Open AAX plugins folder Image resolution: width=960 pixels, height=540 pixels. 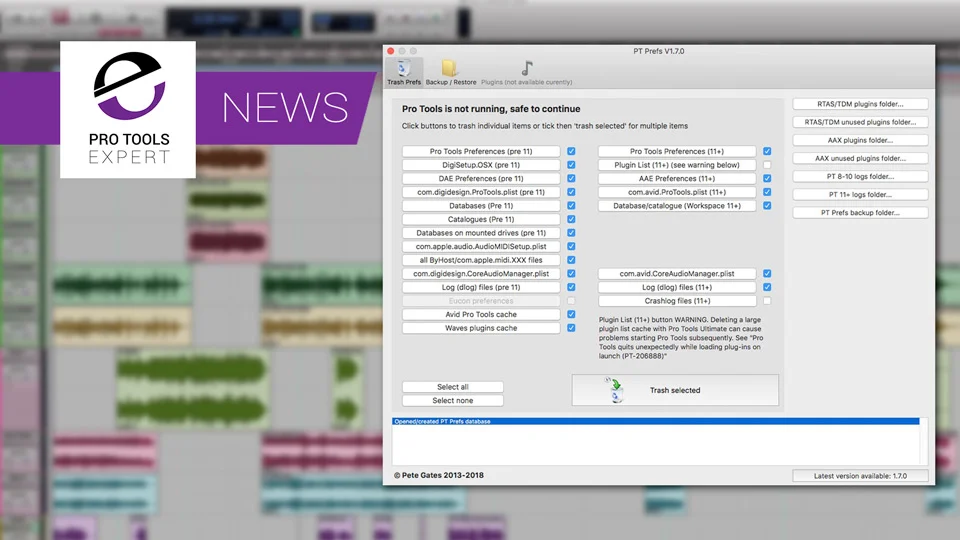tap(860, 140)
